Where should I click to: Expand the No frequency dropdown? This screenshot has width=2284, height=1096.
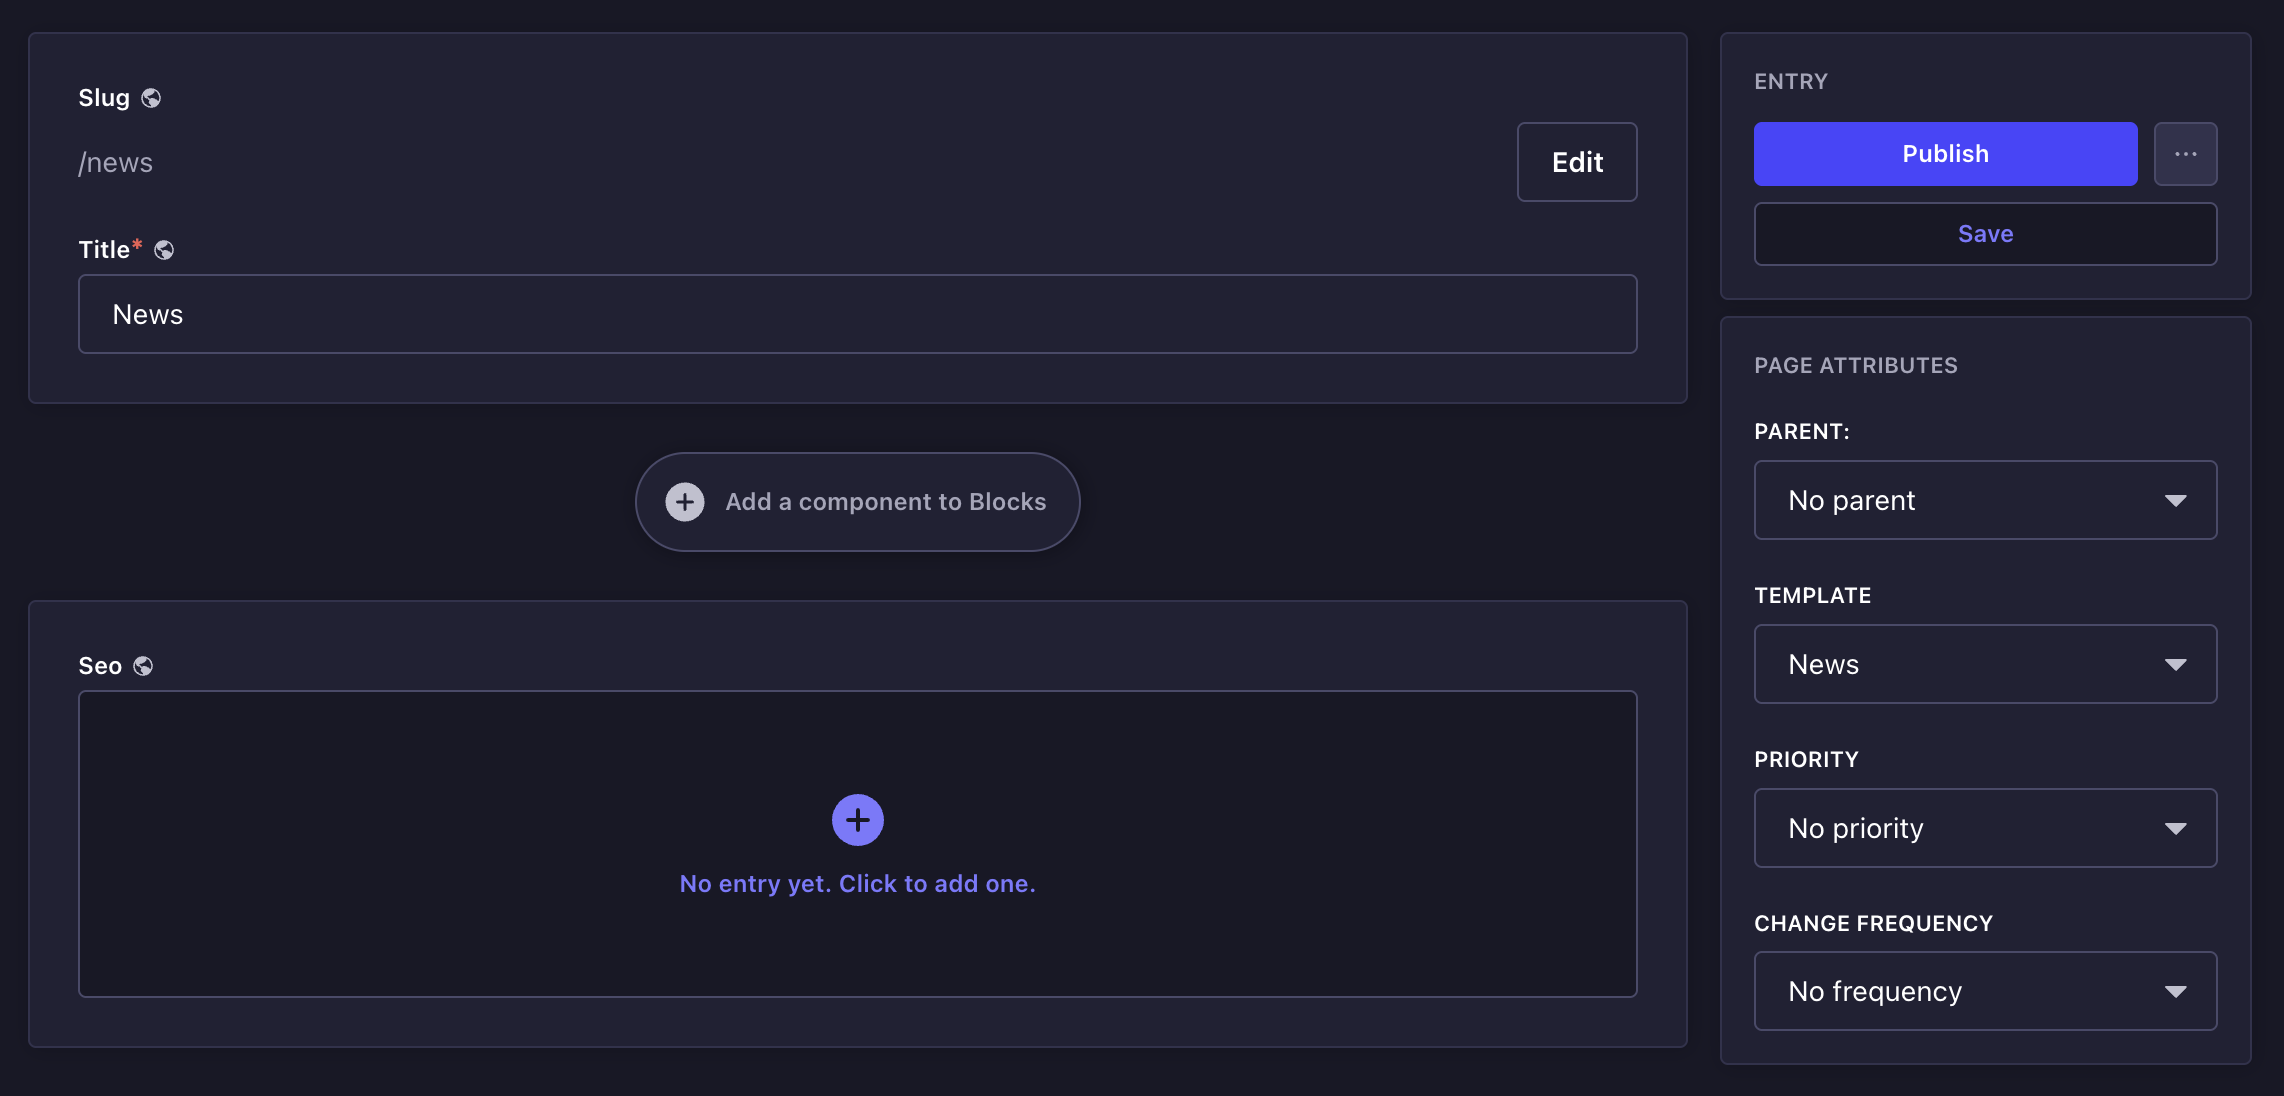(1986, 991)
